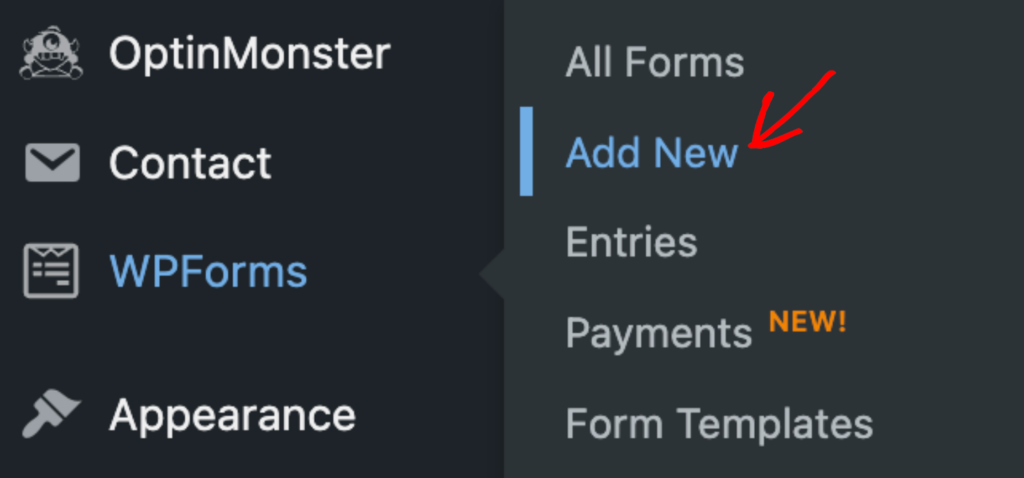Open the Entries submenu item
The width and height of the screenshot is (1024, 478).
[631, 243]
